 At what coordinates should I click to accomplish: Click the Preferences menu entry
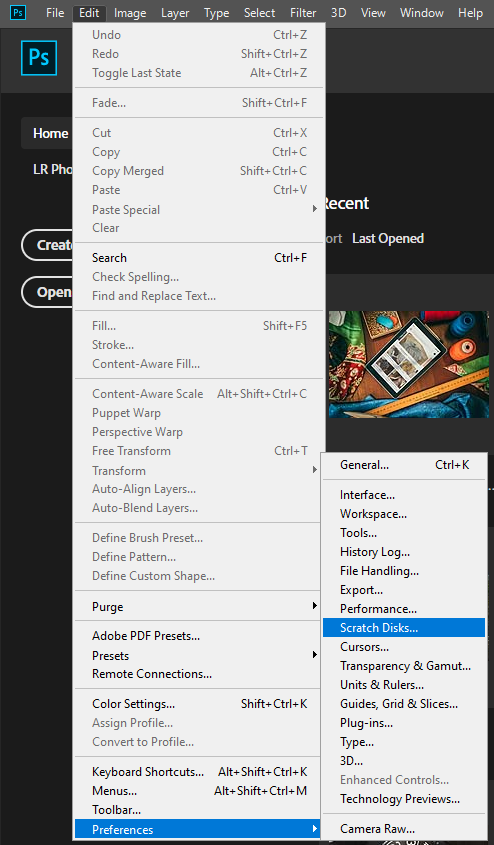pyautogui.click(x=199, y=829)
